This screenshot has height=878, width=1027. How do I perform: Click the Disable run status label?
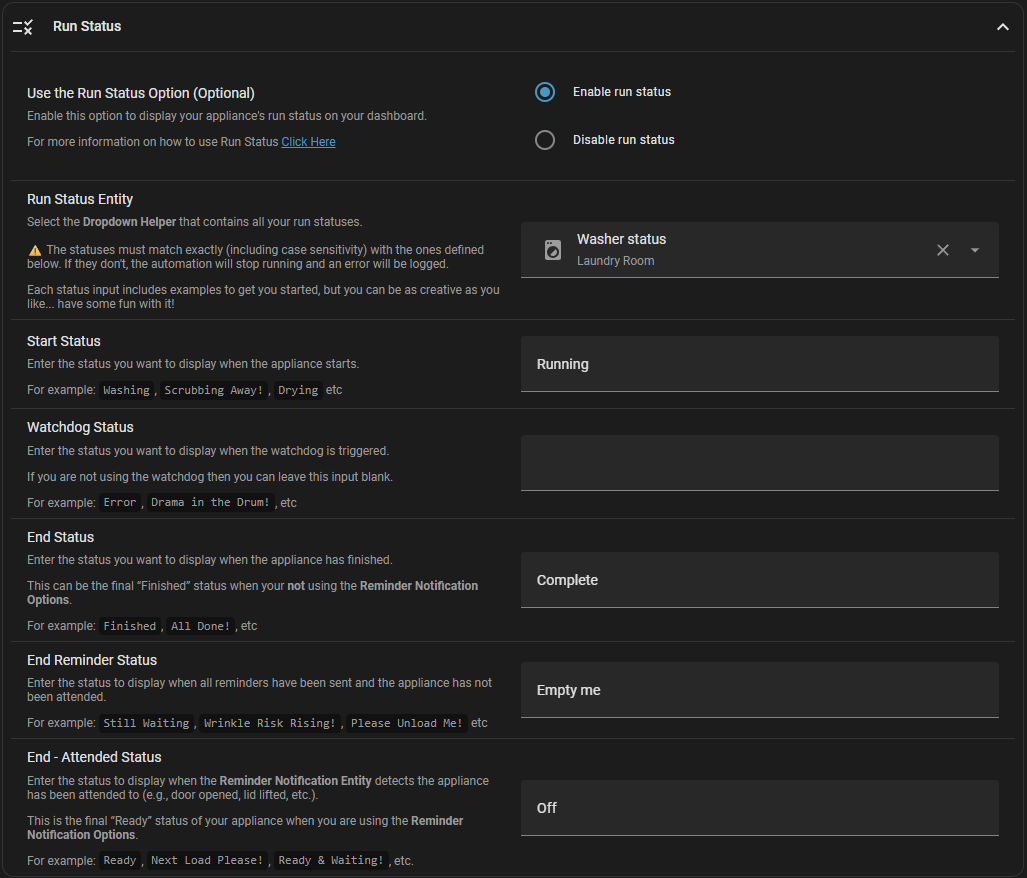point(623,140)
